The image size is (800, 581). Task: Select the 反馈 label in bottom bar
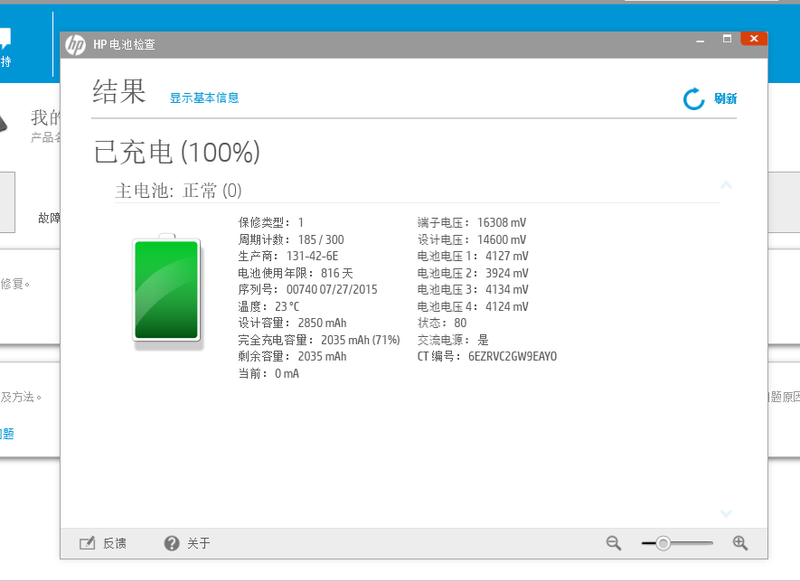click(115, 543)
